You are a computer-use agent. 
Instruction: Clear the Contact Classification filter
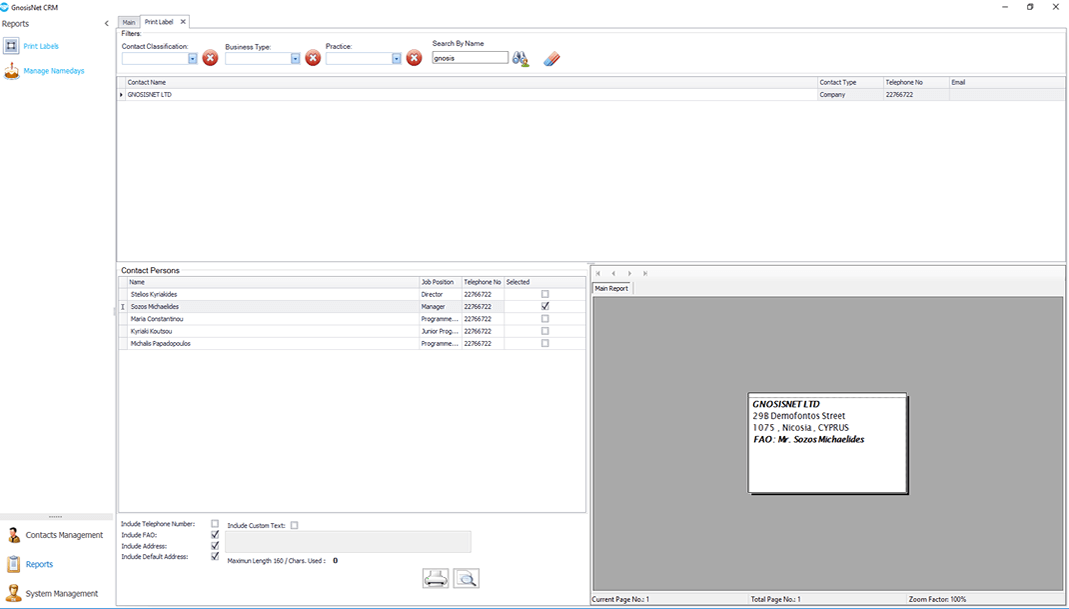point(210,58)
